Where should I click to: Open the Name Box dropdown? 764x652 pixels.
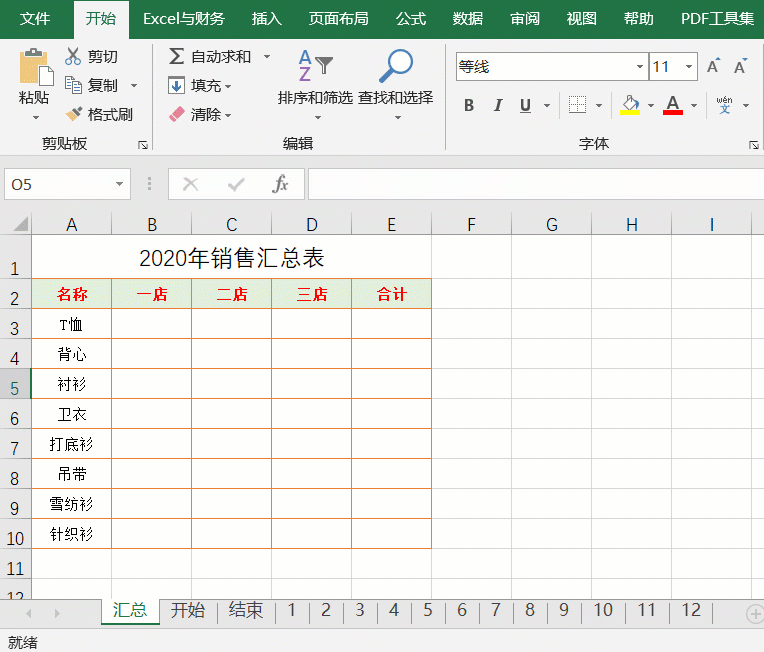(x=119, y=184)
